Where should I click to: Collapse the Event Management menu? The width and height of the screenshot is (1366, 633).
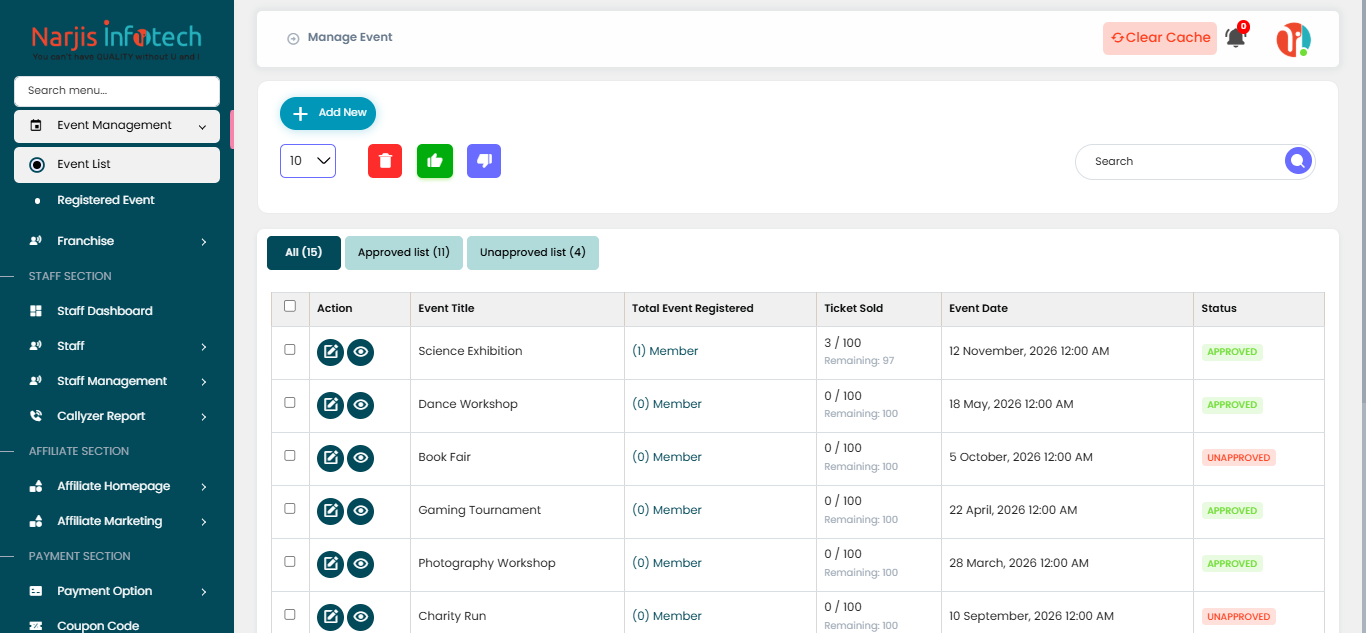point(117,126)
